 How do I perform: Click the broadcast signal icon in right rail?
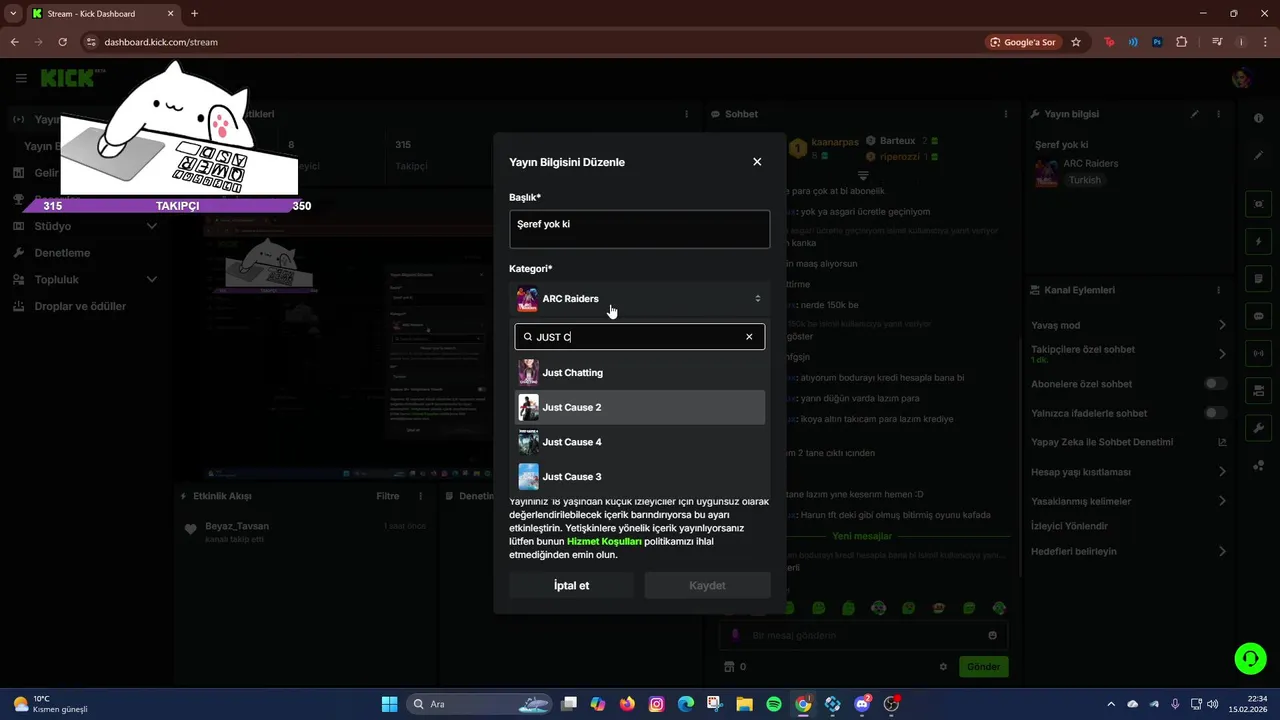[1258, 353]
